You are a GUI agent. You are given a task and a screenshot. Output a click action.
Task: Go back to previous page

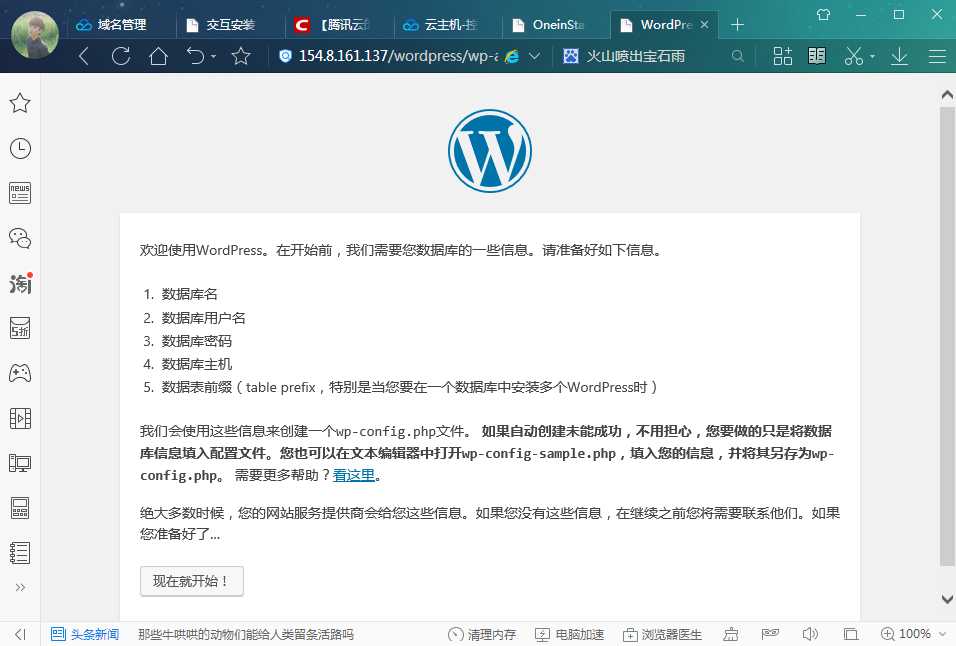[84, 56]
